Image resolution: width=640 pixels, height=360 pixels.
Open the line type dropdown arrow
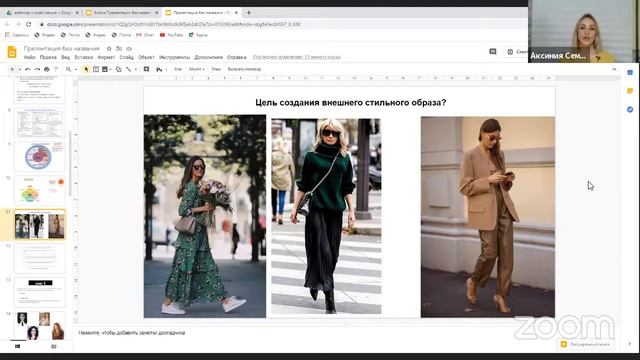click(x=136, y=69)
